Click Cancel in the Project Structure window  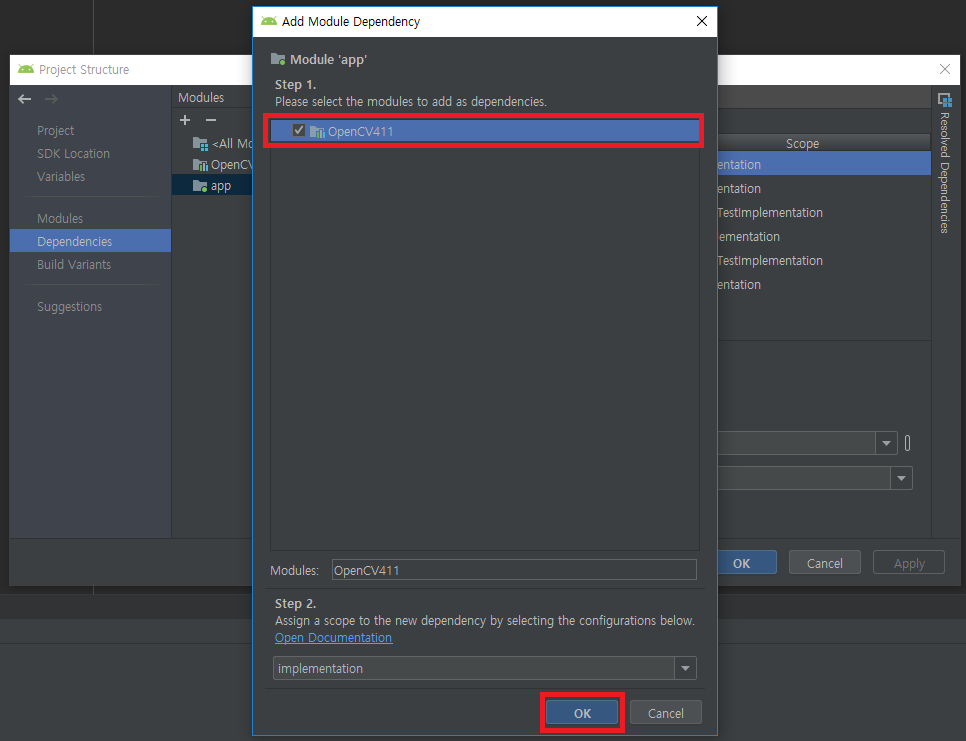824,563
